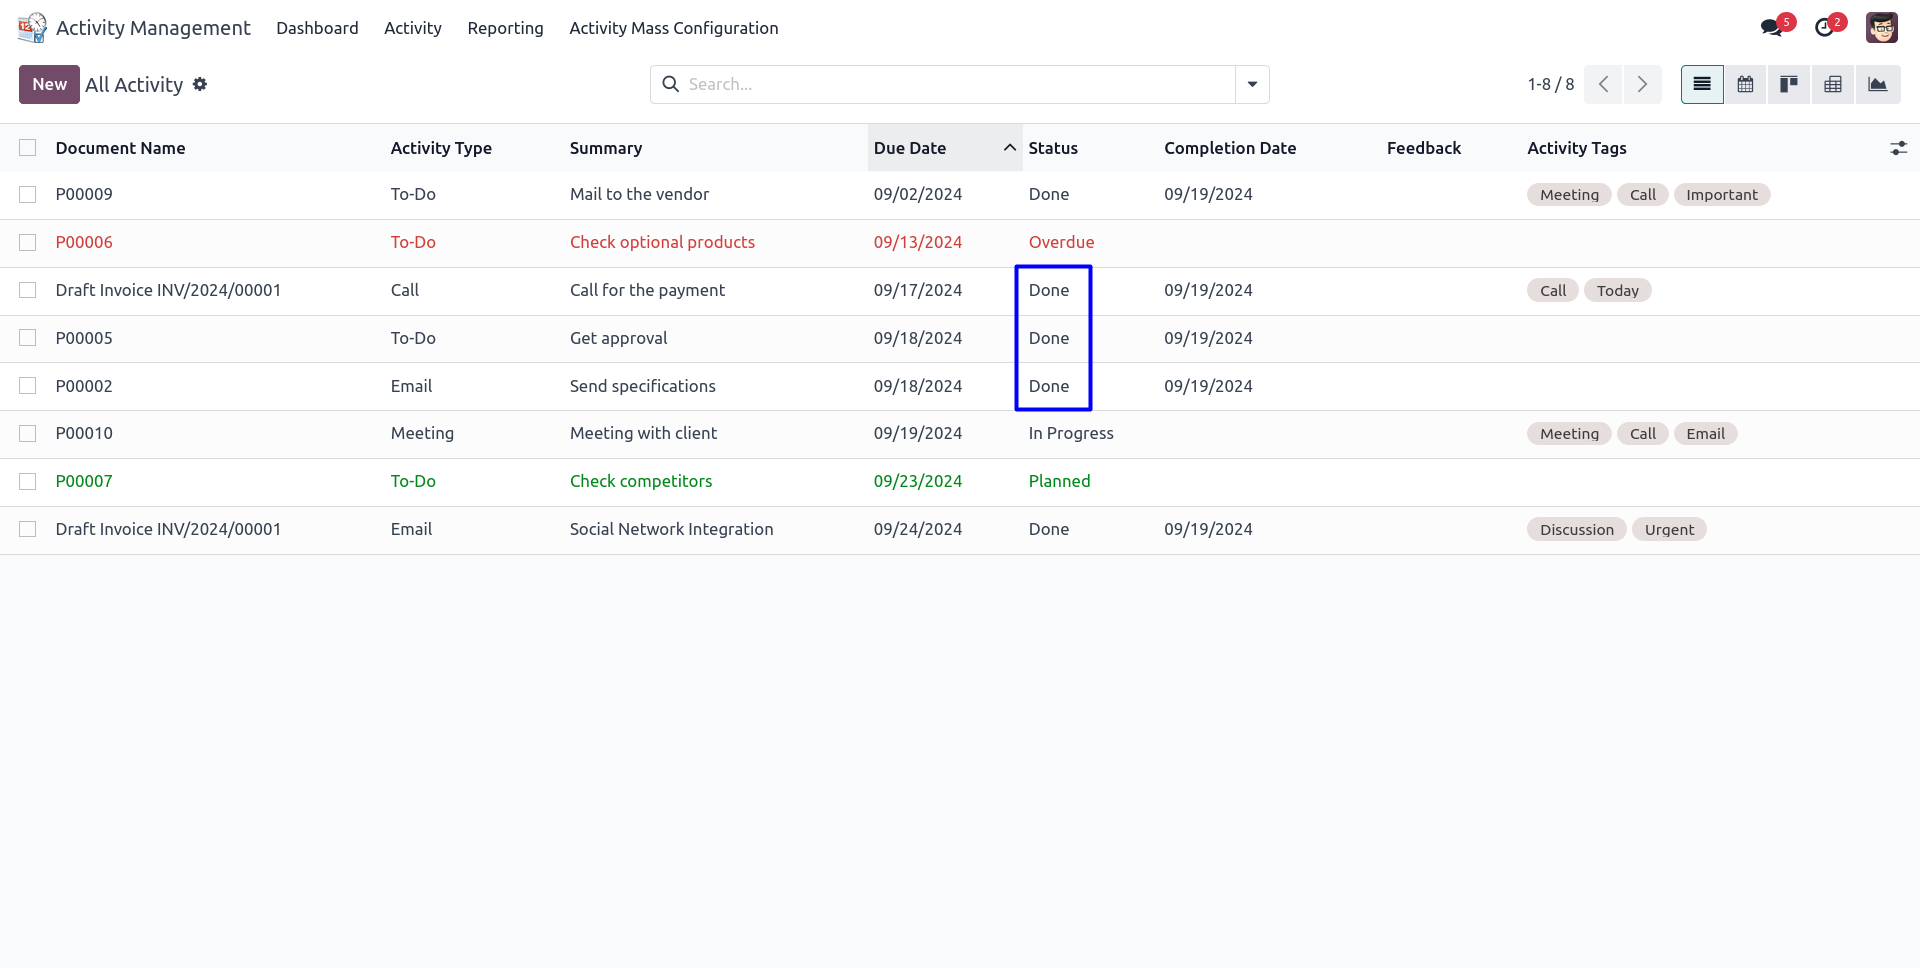
Task: Open the Check optional products record
Action: [662, 243]
